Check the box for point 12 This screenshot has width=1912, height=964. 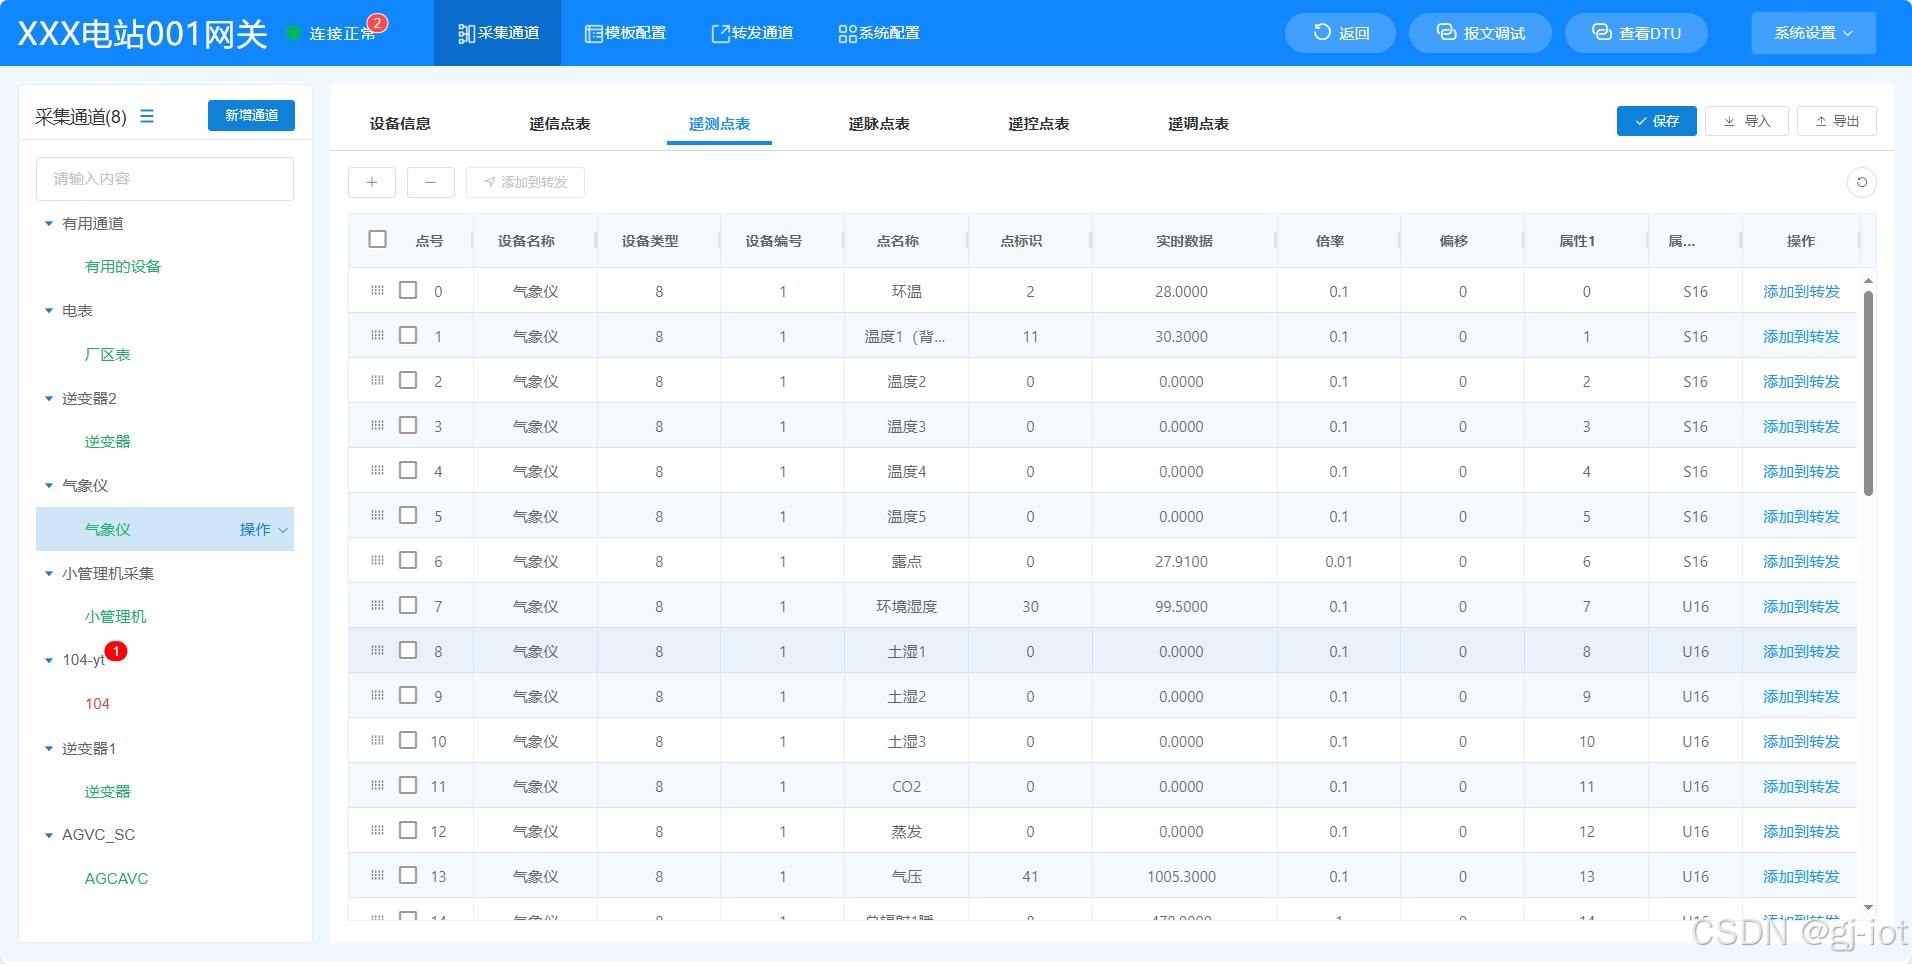408,830
